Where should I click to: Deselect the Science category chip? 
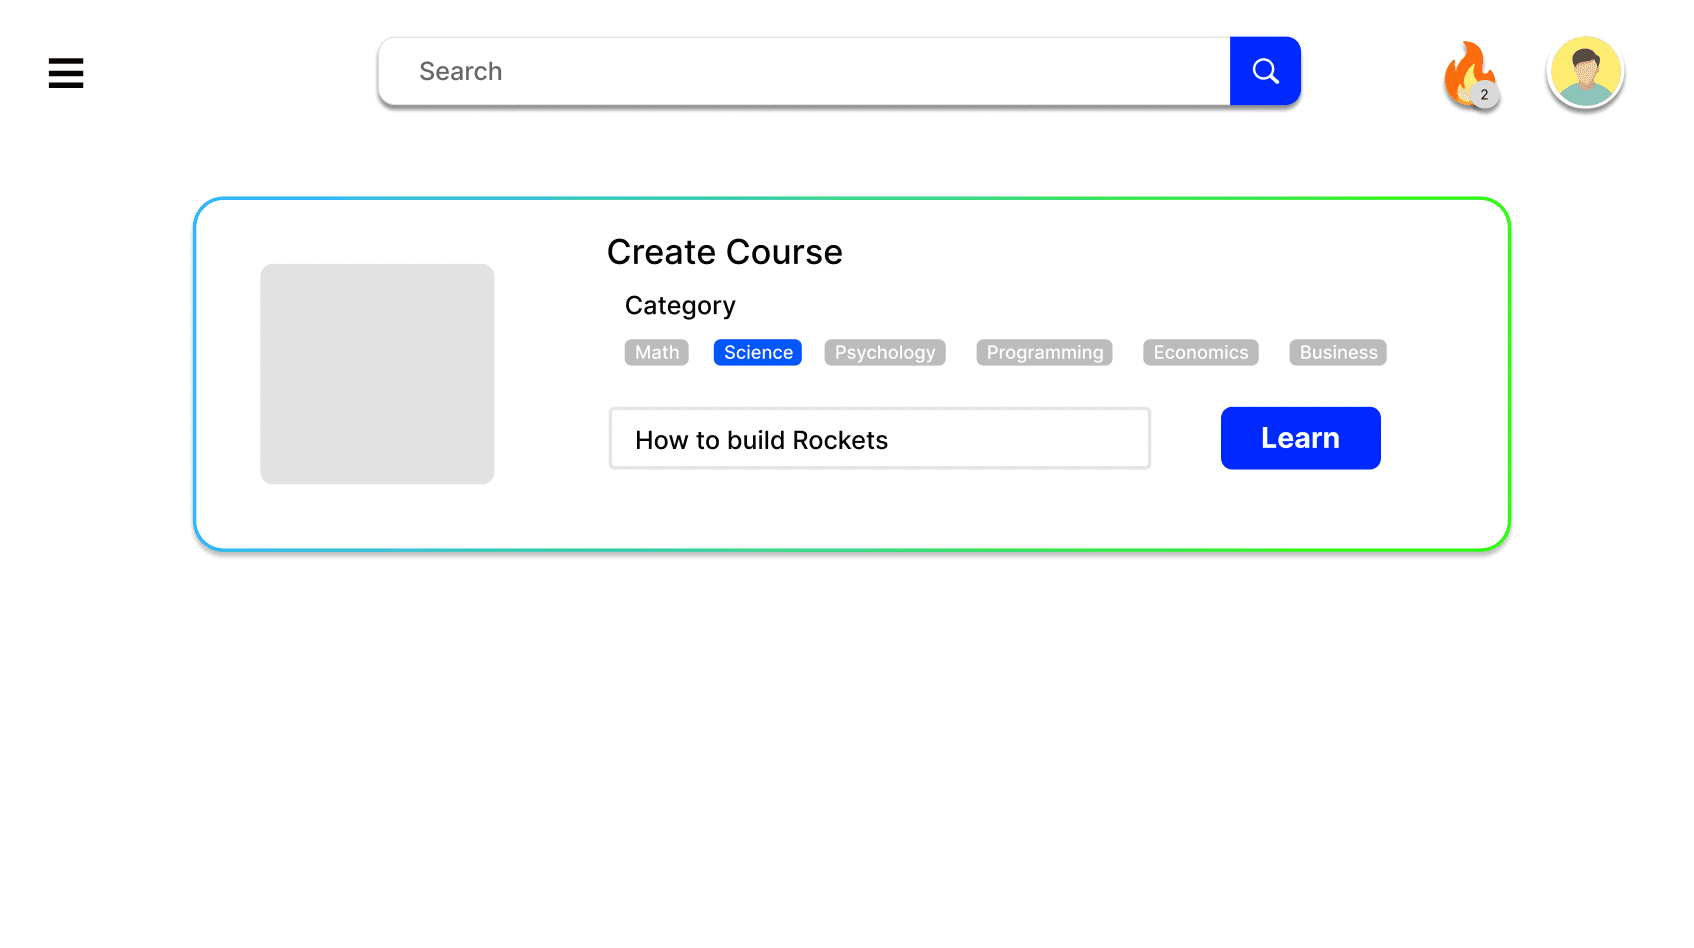pos(757,352)
